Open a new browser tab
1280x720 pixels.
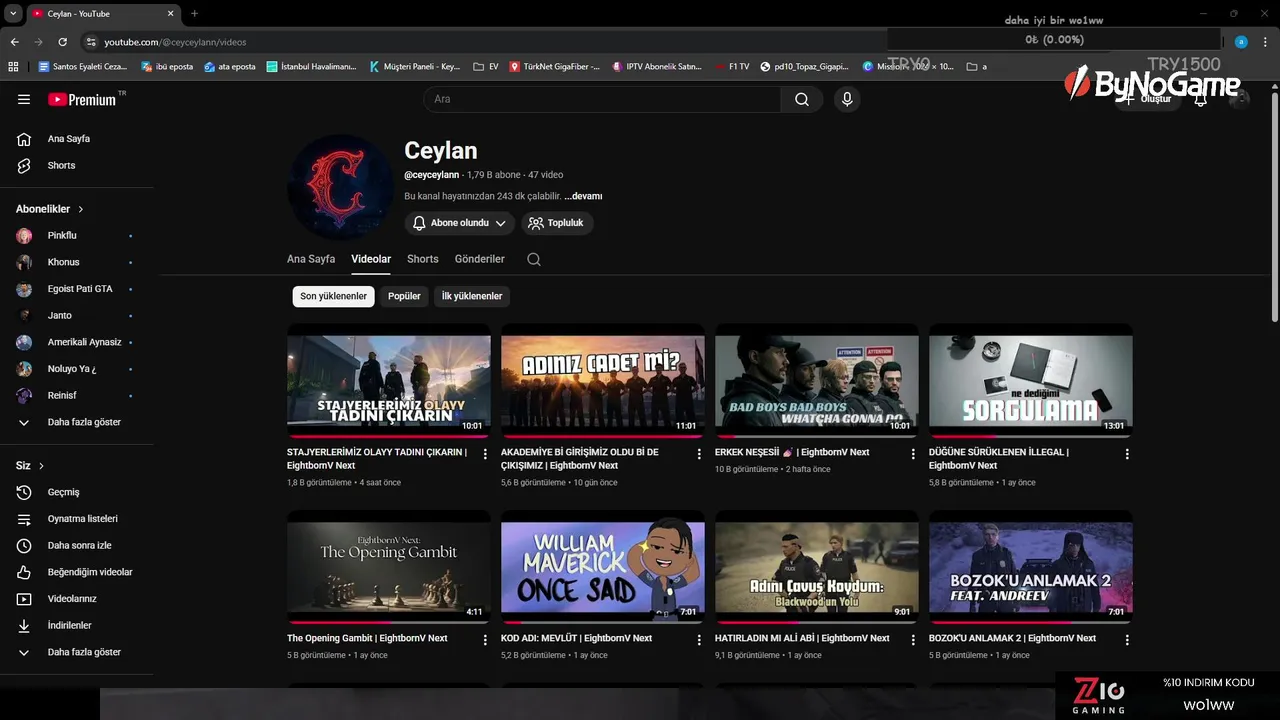(x=194, y=14)
